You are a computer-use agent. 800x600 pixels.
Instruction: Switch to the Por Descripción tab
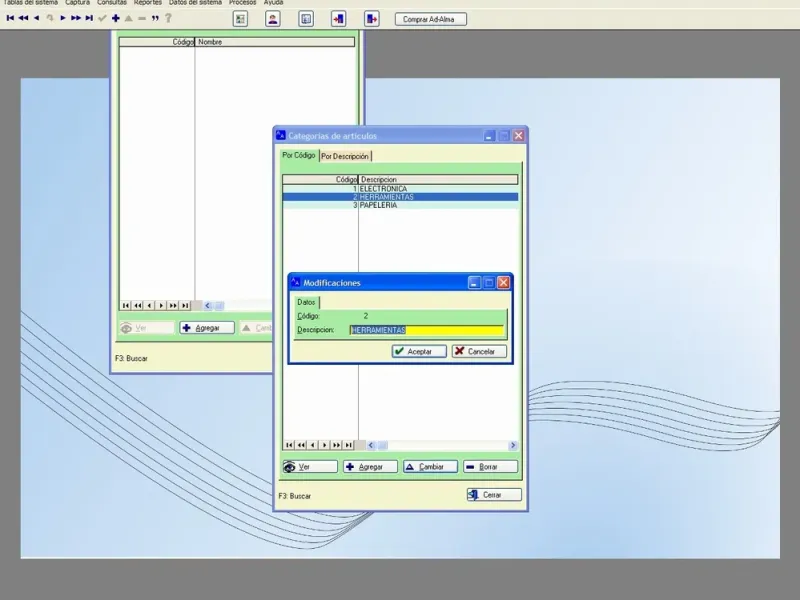pos(345,156)
